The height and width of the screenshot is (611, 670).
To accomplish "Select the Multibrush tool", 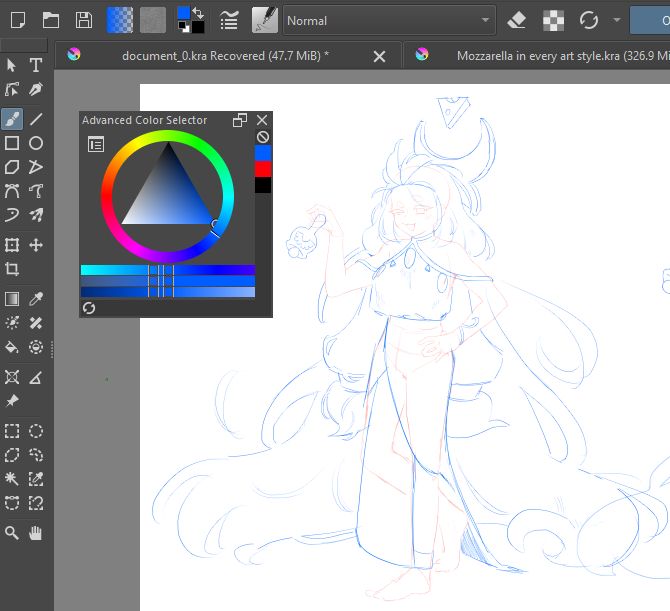I will (x=36, y=215).
